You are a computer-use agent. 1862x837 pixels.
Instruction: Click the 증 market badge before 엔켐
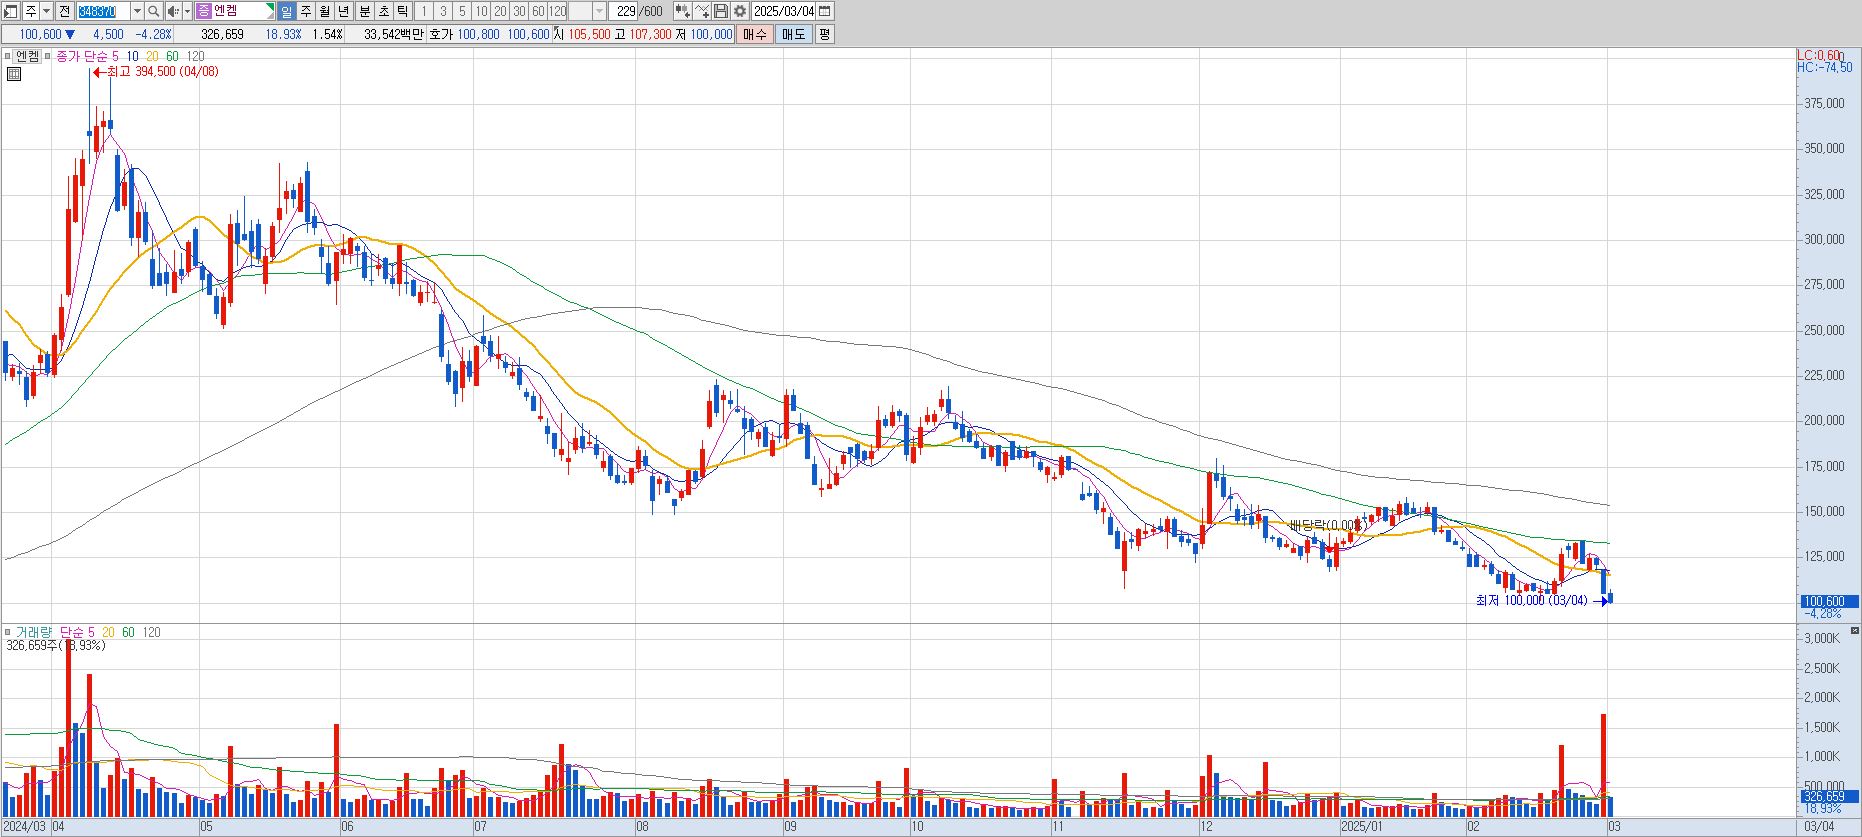point(204,11)
